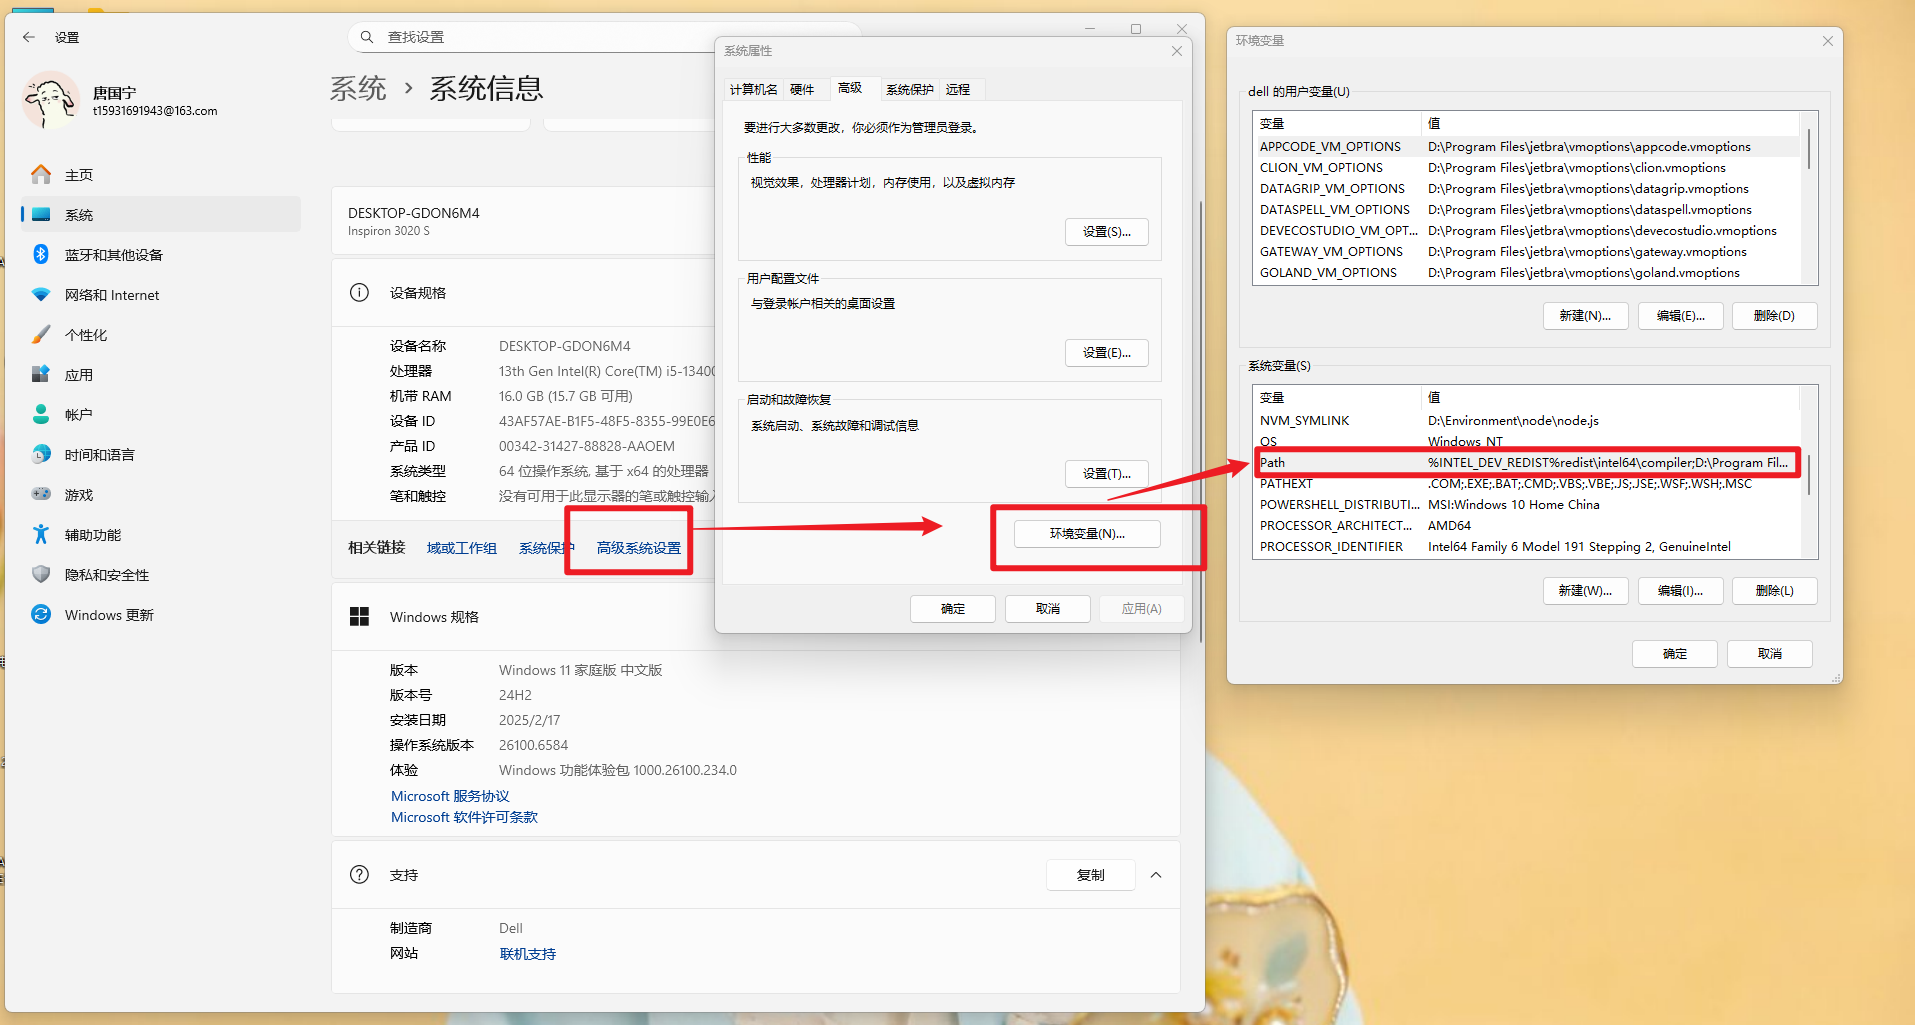The image size is (1915, 1025).
Task: Select APPCODE_VM_OPTIONS user variable row
Action: (x=1526, y=147)
